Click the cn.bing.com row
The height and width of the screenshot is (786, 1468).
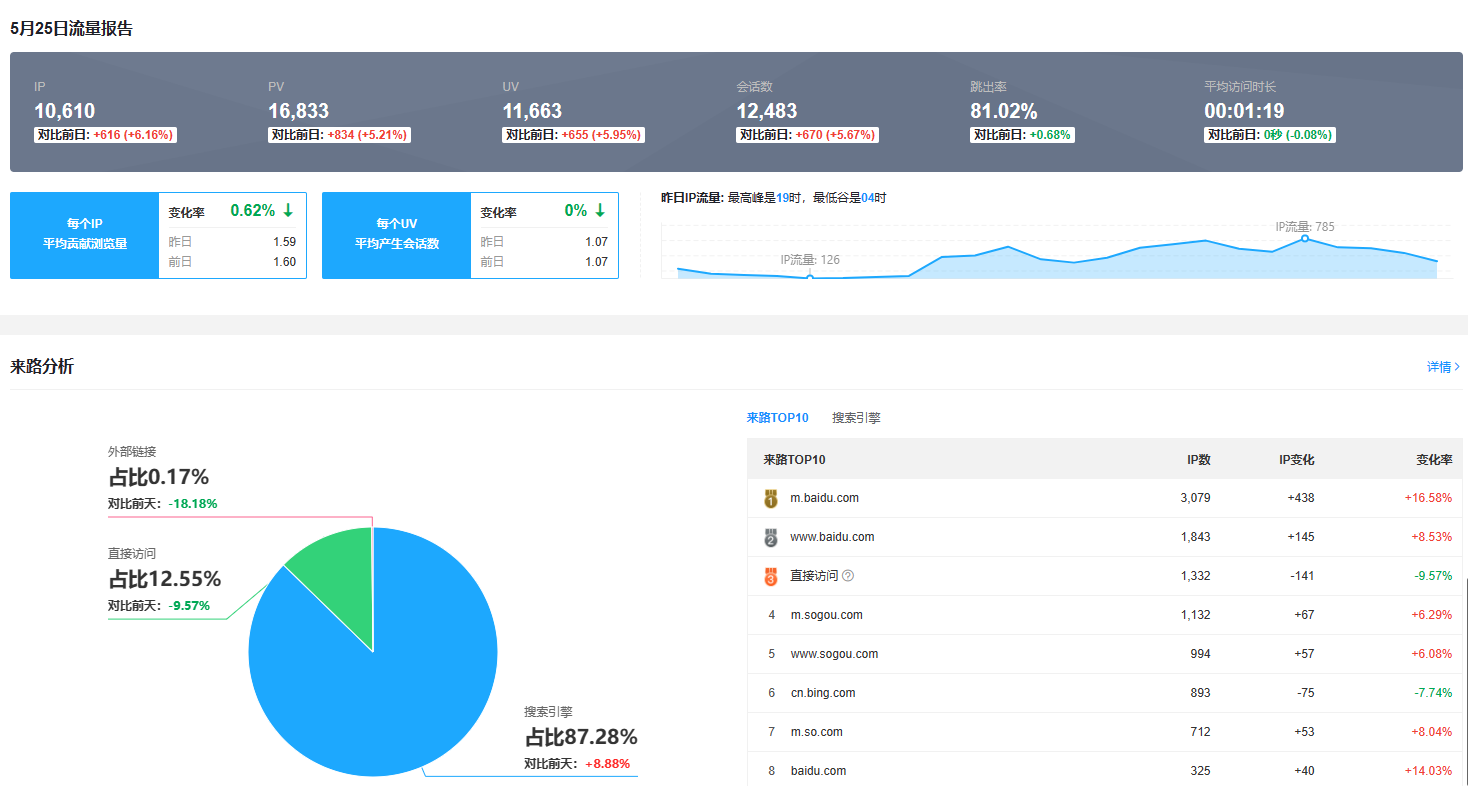tap(1104, 693)
